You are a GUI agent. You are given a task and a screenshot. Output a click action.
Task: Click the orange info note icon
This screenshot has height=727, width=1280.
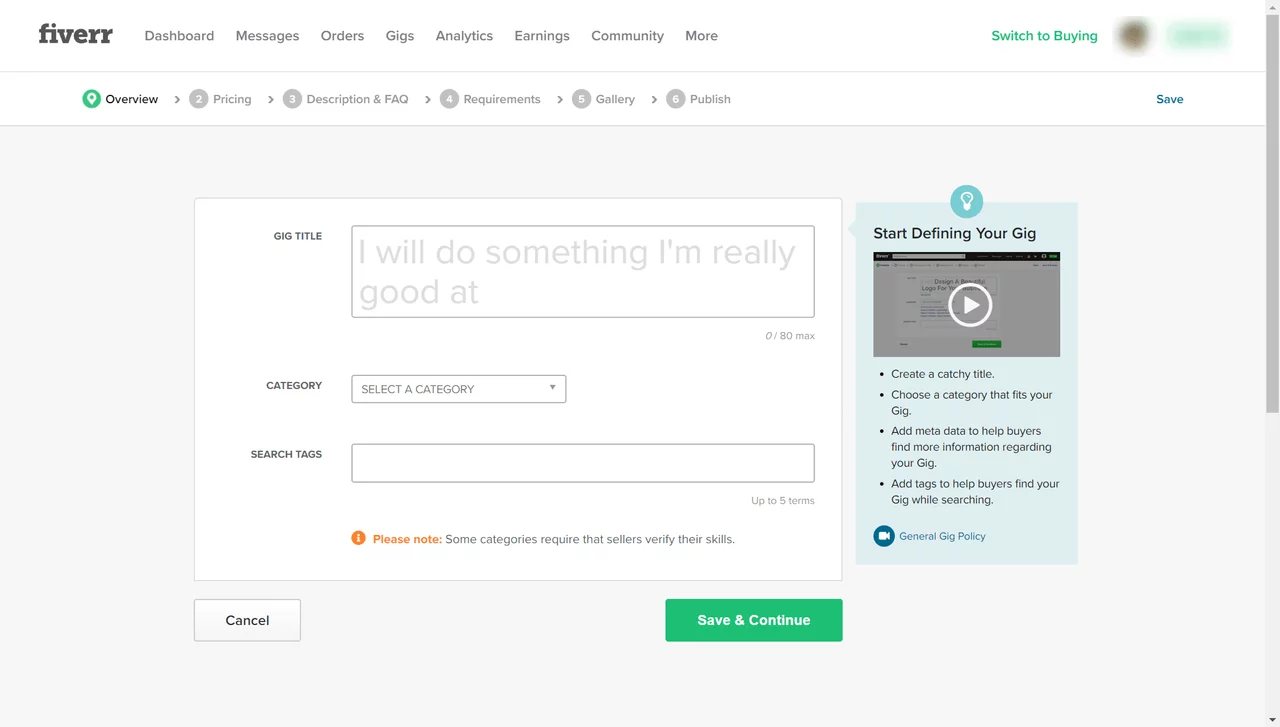pos(358,538)
